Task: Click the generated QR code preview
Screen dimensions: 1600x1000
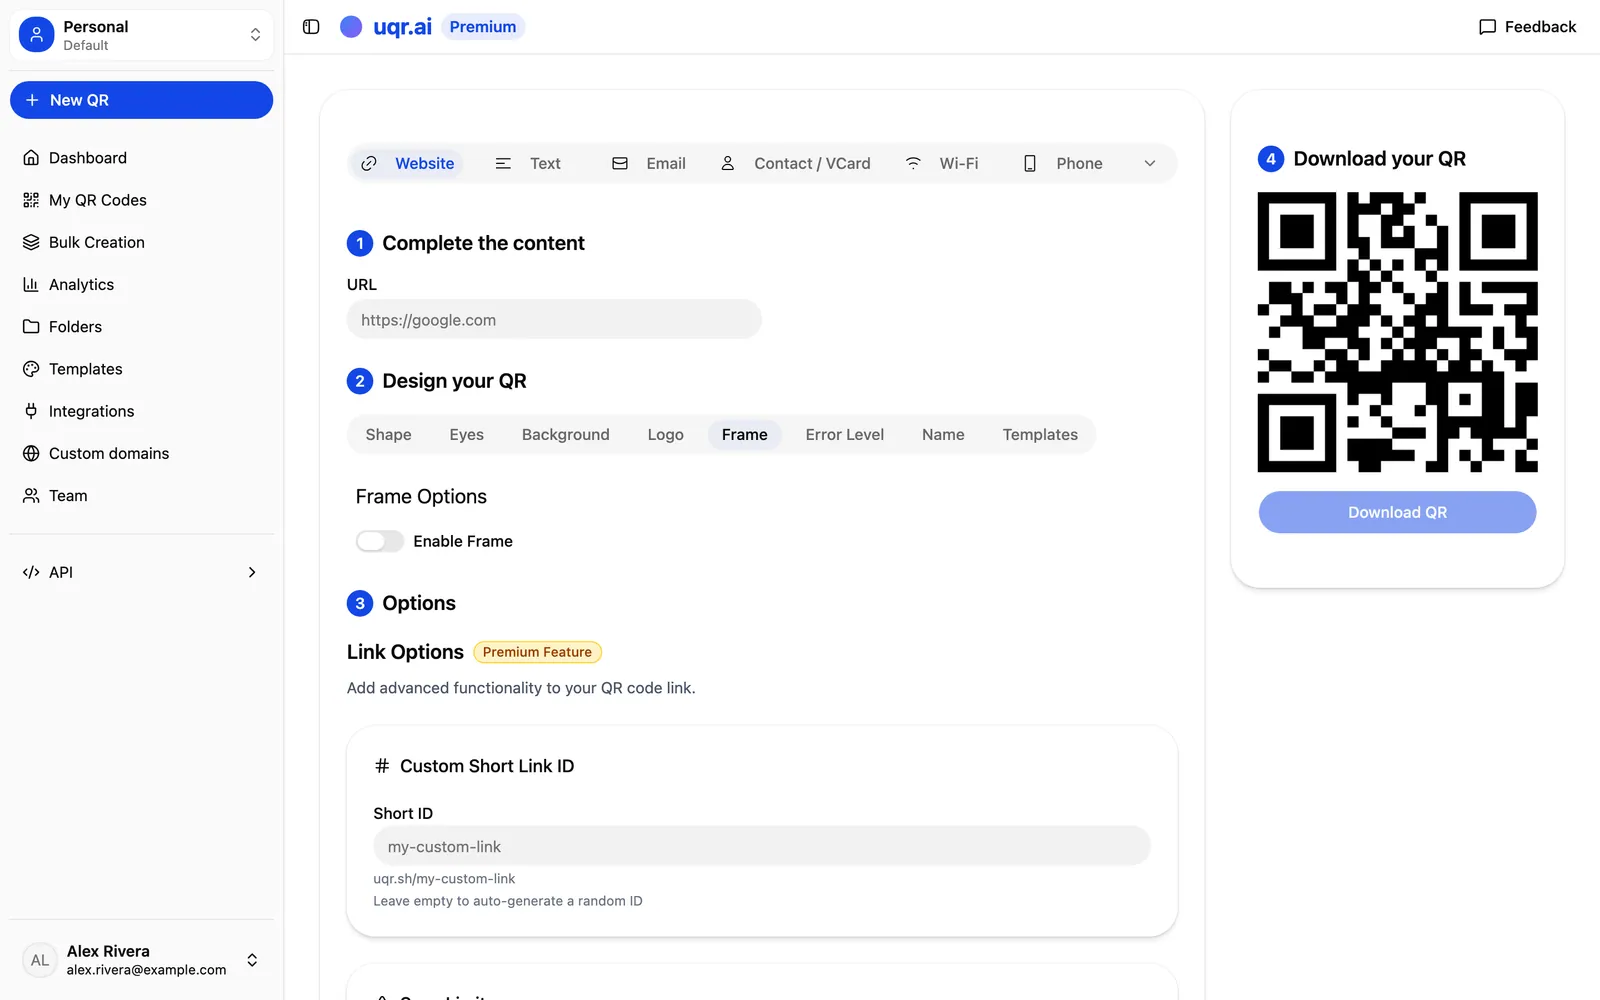Action: pyautogui.click(x=1397, y=332)
